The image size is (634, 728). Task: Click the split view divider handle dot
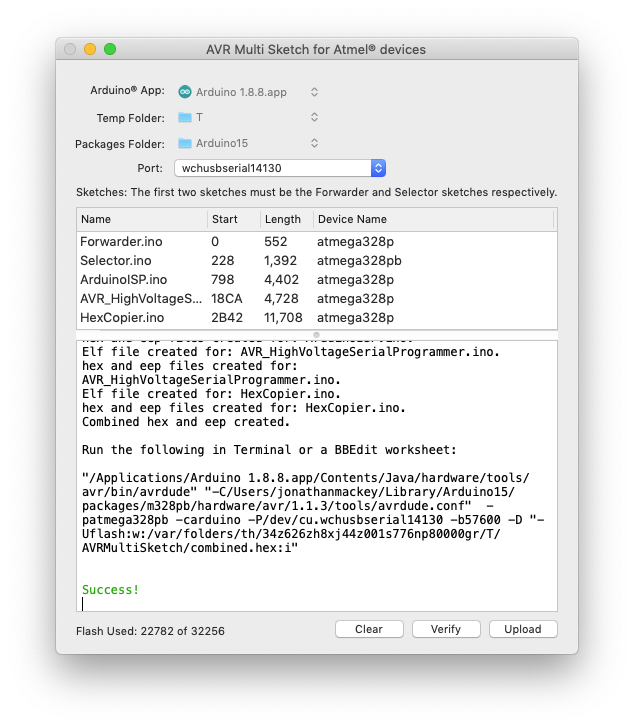point(317,335)
